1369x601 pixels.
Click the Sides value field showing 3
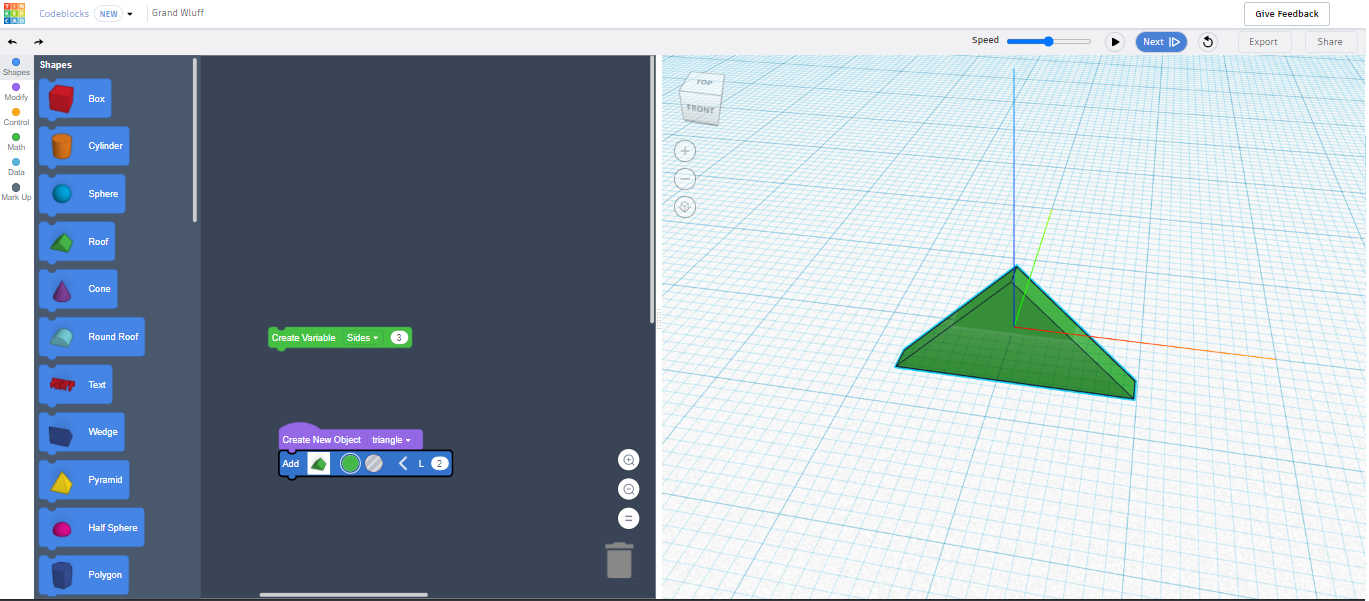pyautogui.click(x=399, y=338)
